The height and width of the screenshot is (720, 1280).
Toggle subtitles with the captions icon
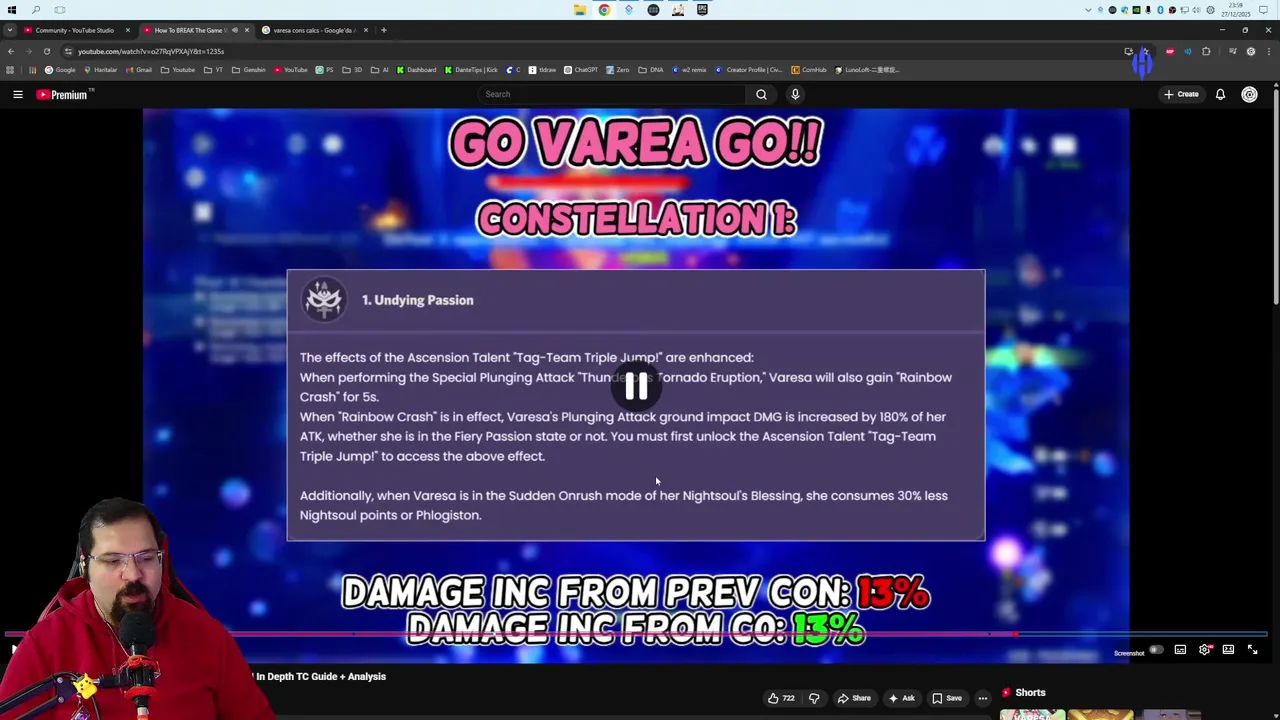coord(1180,650)
